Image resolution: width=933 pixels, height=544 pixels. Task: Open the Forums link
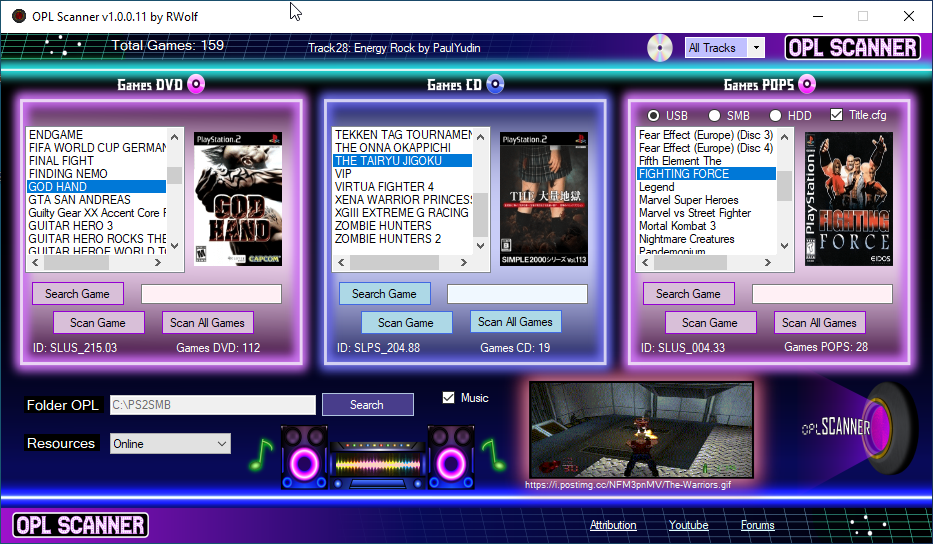pyautogui.click(x=757, y=525)
